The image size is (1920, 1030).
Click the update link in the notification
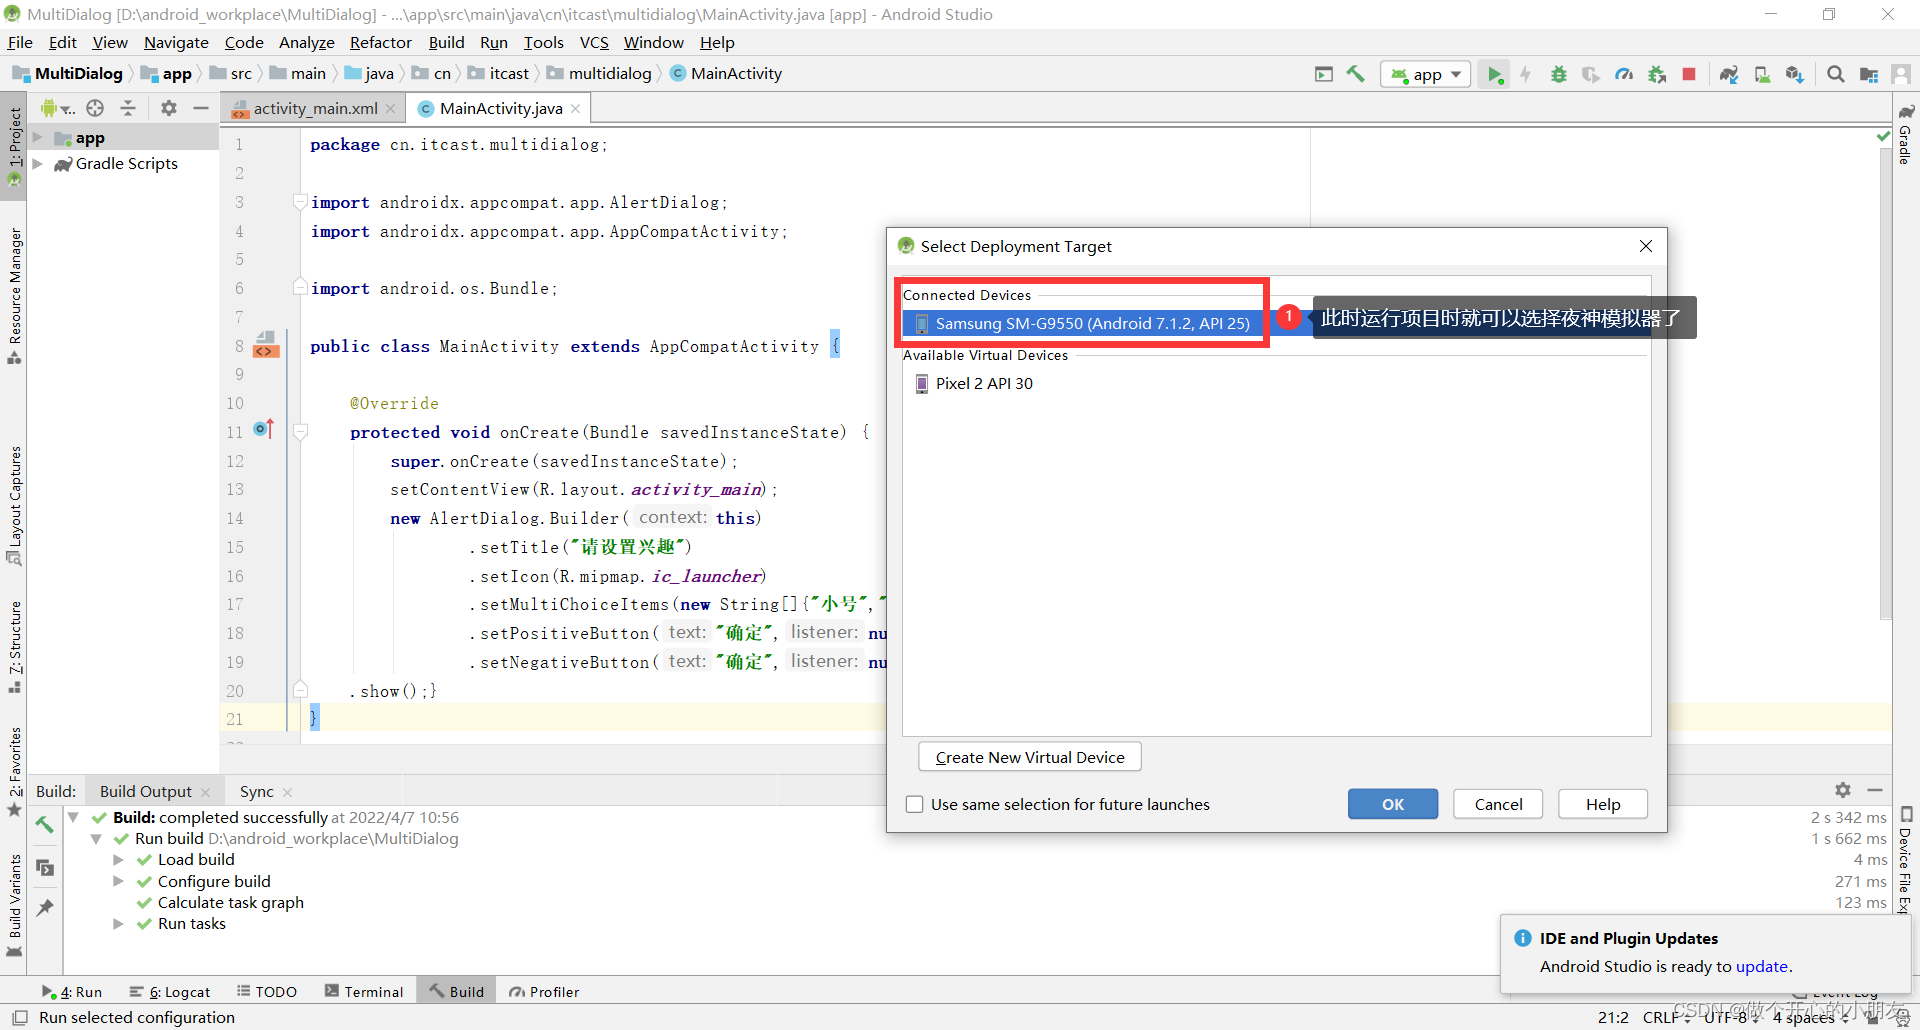(1761, 966)
